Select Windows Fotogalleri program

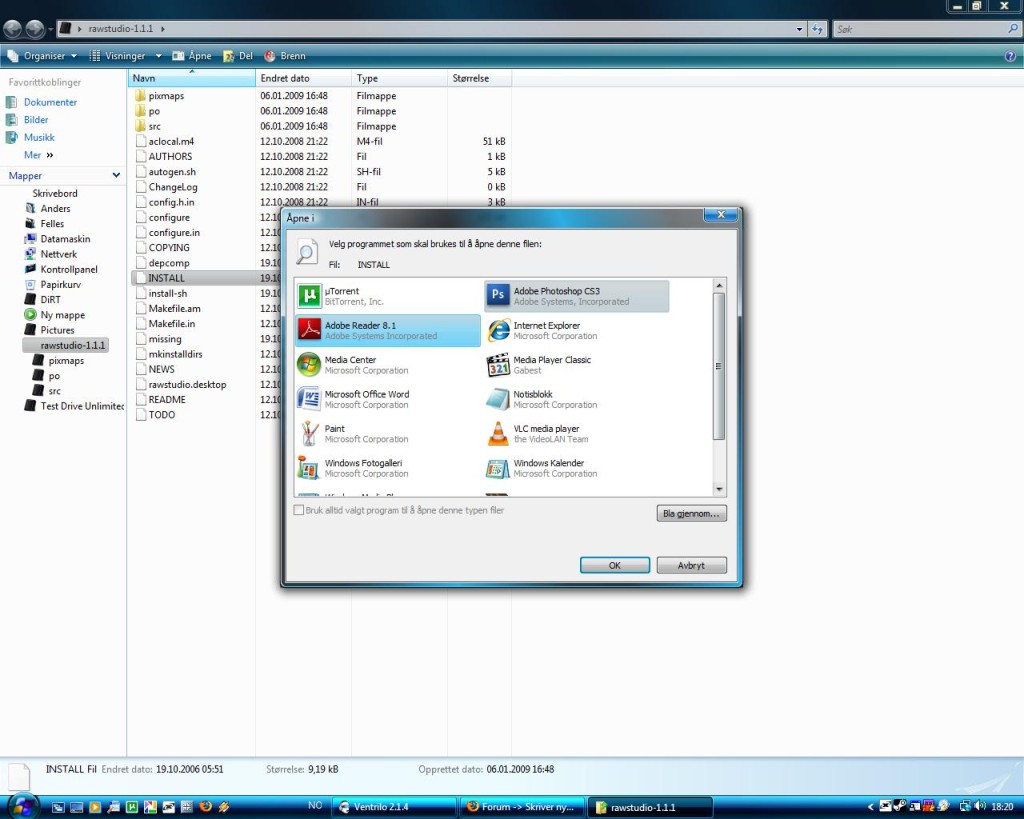pos(387,468)
